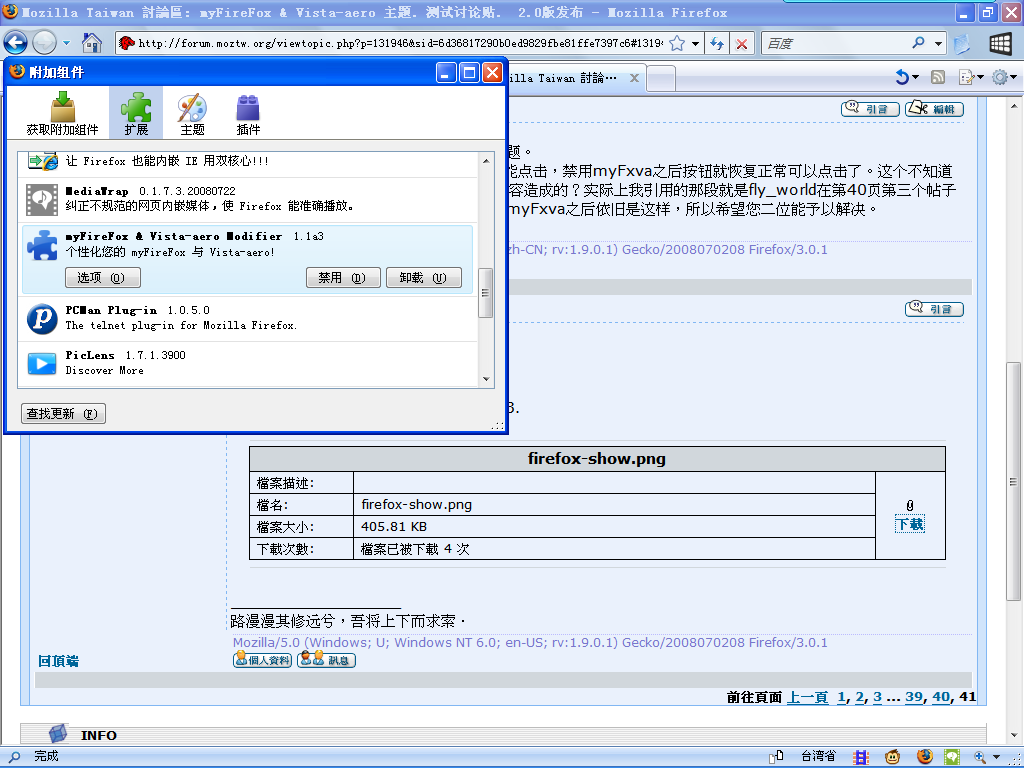Stop loading with the red X button
Screen dimensions: 1024x768
pyautogui.click(x=742, y=44)
